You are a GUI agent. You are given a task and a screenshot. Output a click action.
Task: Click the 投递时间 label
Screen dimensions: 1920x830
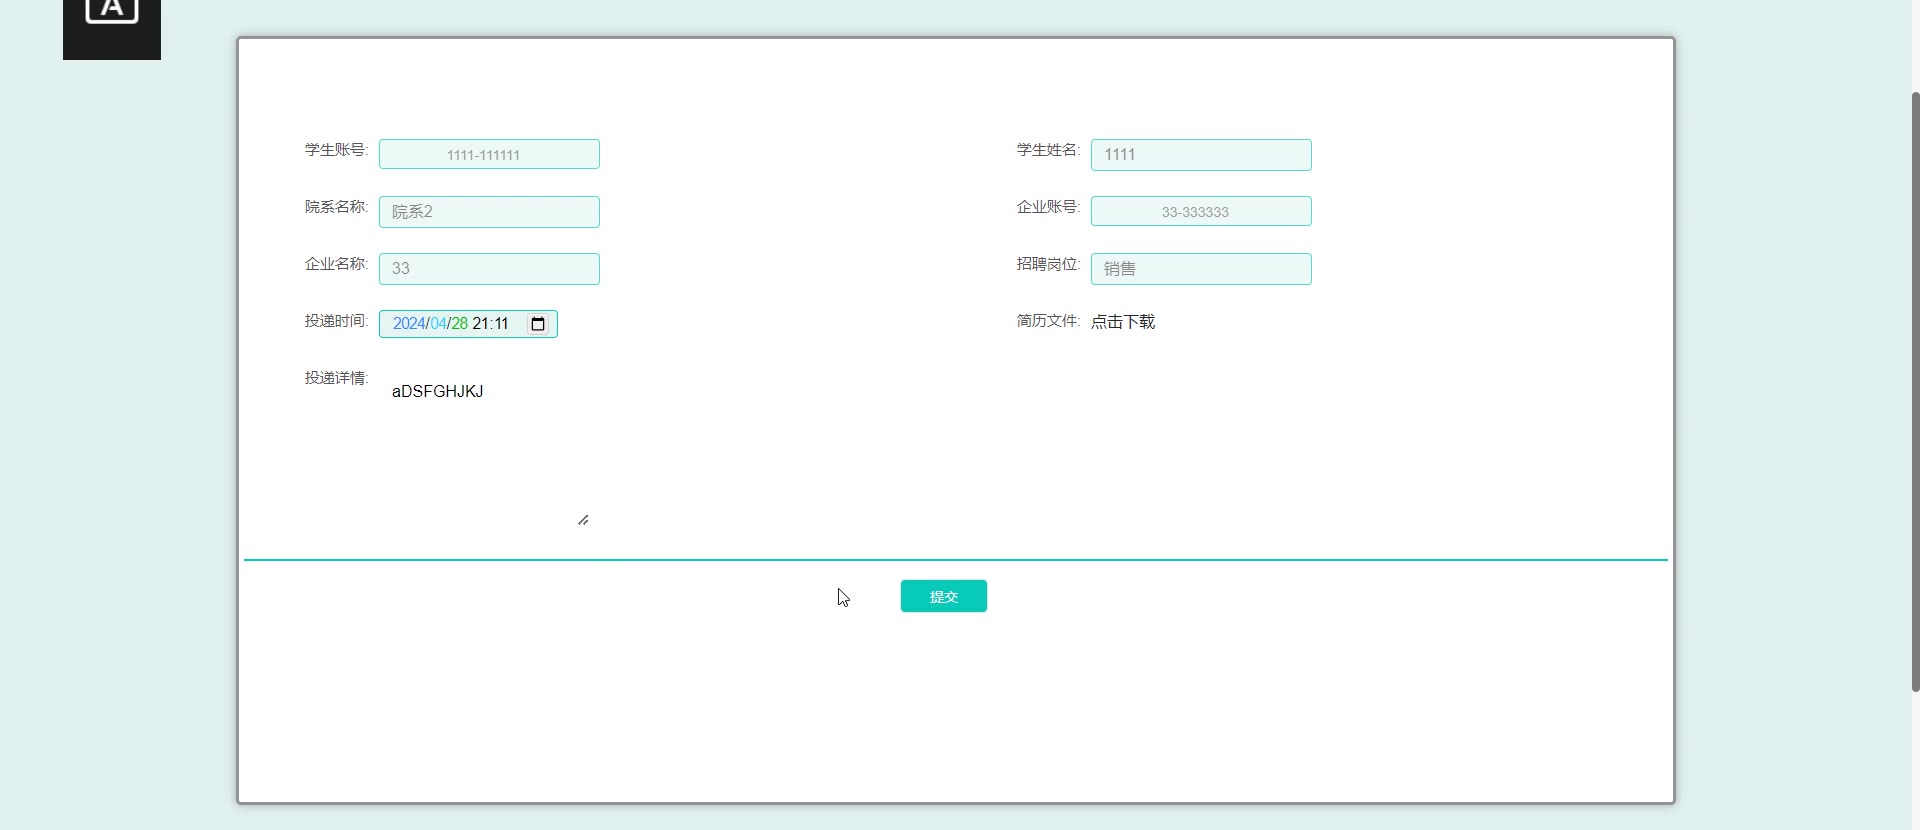point(336,321)
